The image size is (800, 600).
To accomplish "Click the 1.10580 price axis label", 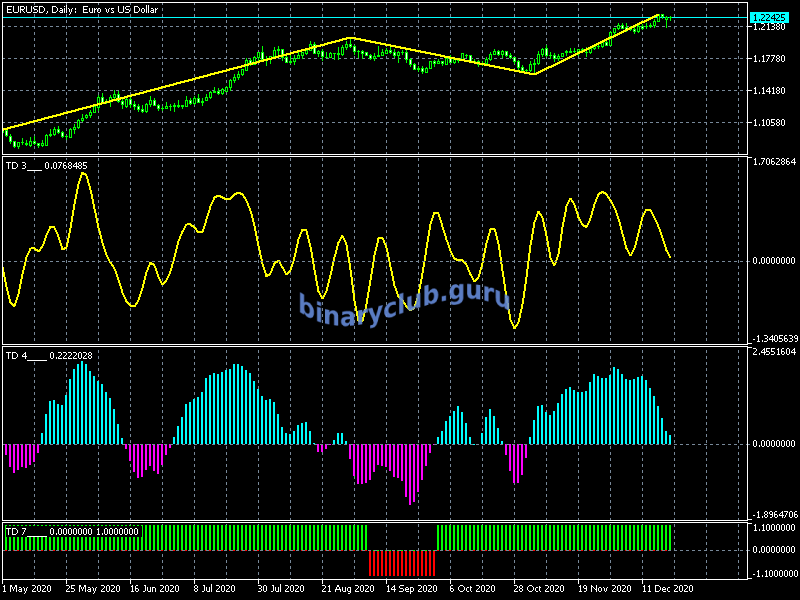I will pyautogui.click(x=769, y=122).
